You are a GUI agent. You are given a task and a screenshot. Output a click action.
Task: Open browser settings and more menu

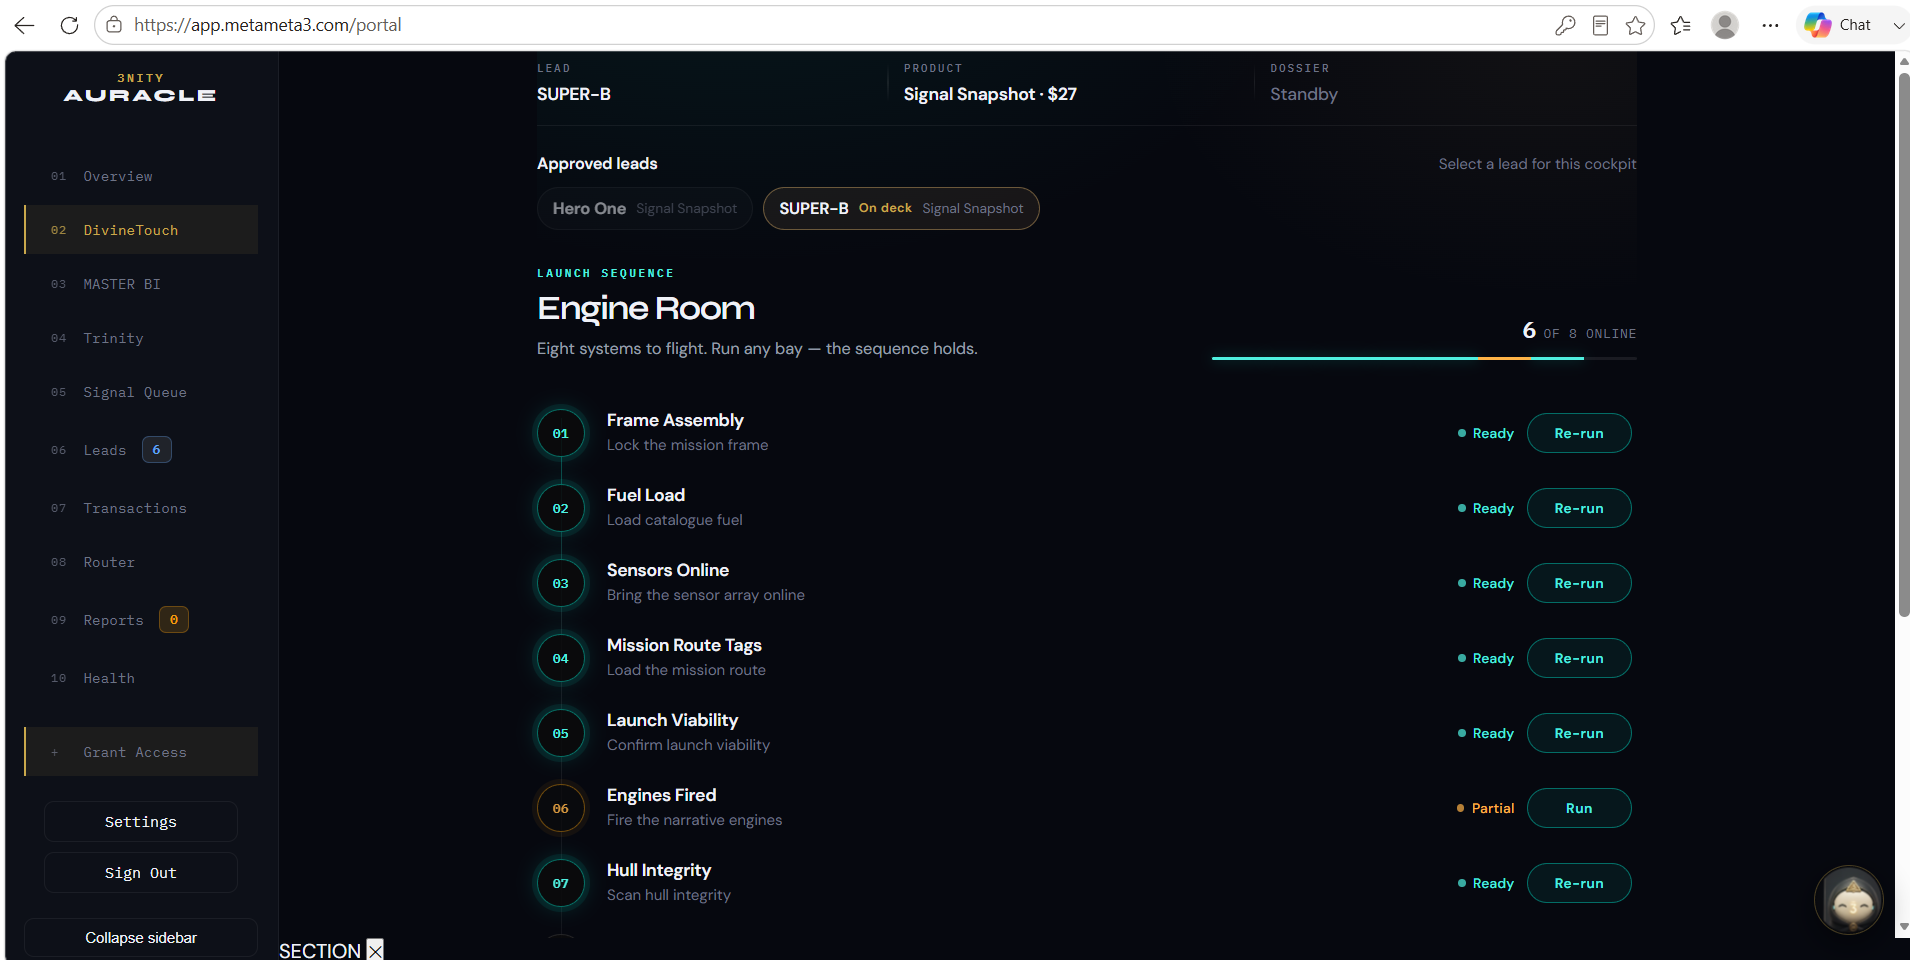[1770, 25]
